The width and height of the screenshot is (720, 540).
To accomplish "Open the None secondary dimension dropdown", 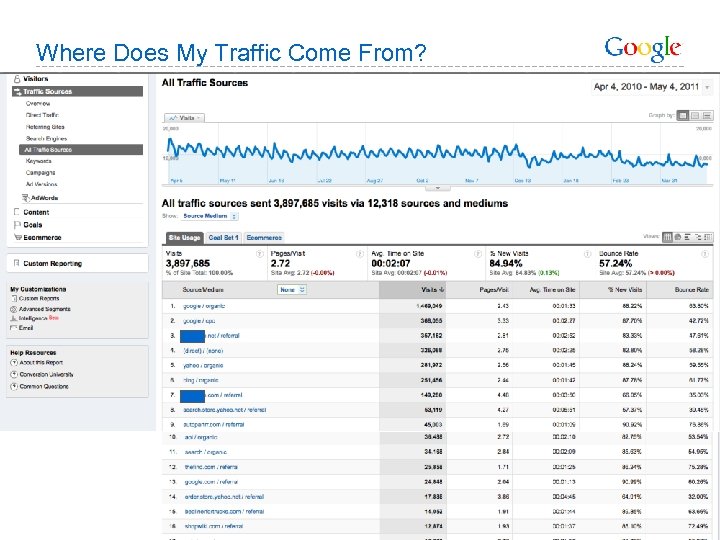I will 292,290.
